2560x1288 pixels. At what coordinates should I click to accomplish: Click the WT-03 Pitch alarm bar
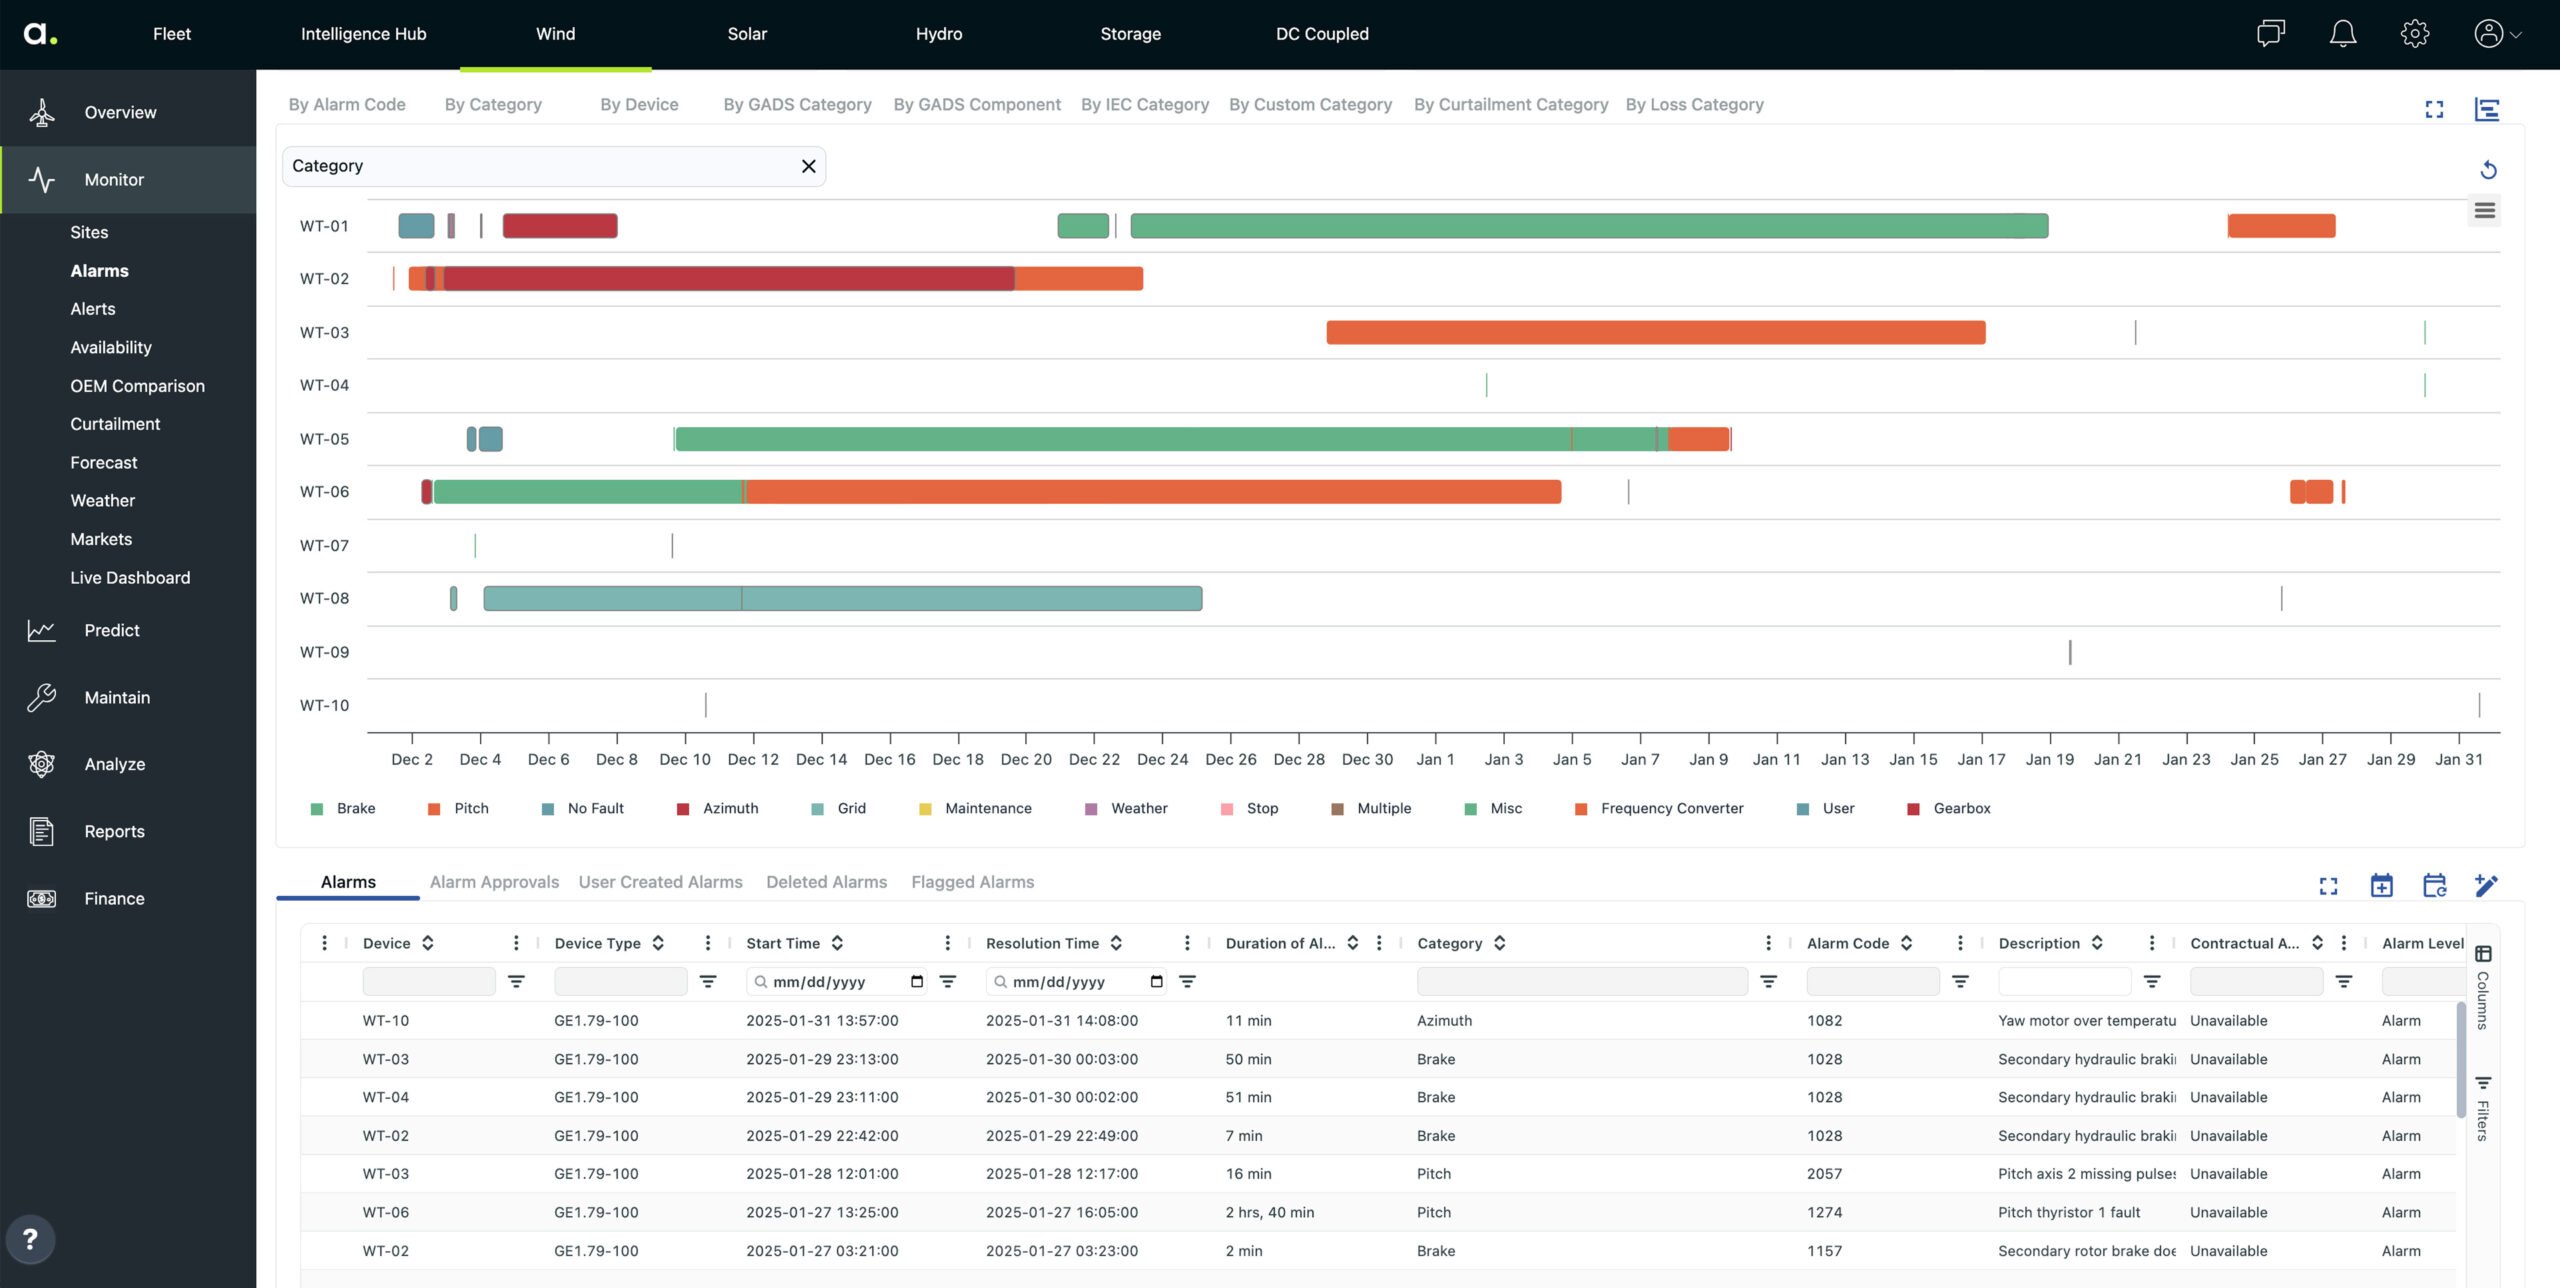coord(1655,332)
